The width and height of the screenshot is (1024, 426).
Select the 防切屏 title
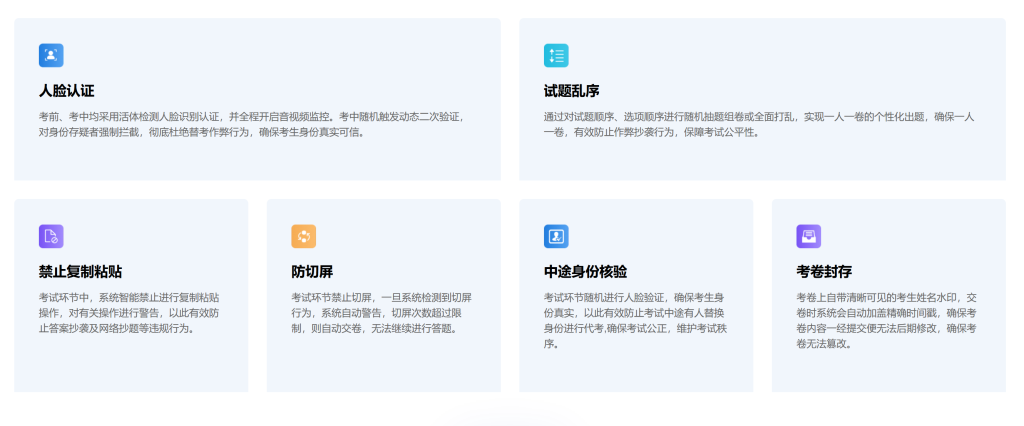pos(312,272)
